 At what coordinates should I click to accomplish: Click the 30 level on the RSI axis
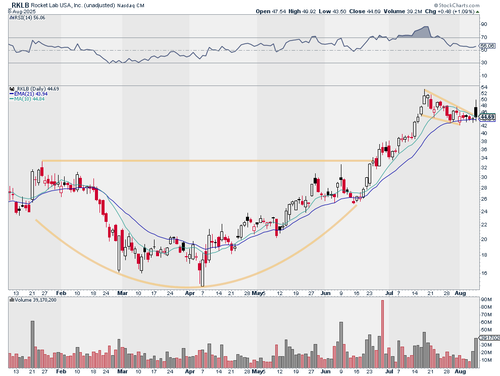point(484,63)
